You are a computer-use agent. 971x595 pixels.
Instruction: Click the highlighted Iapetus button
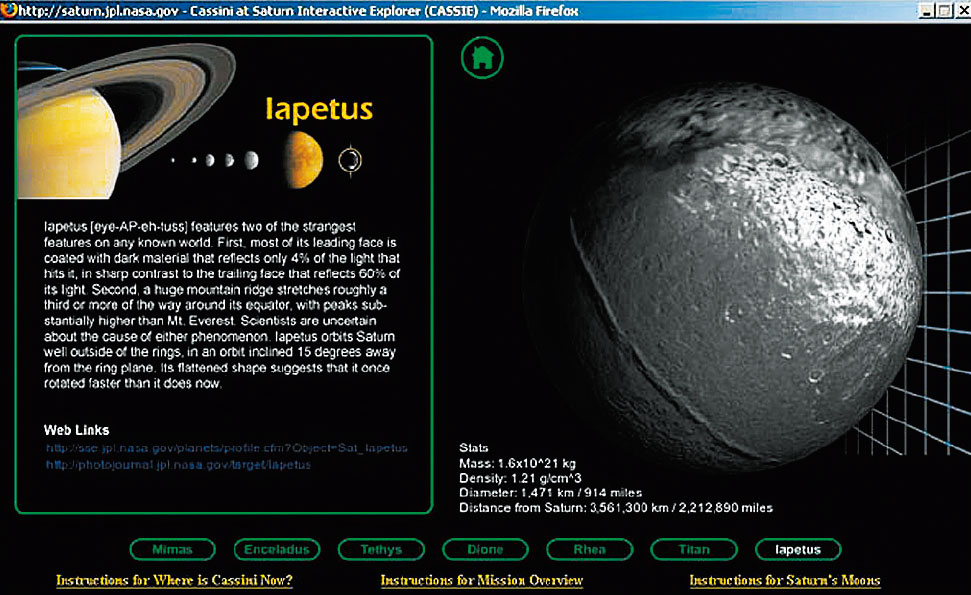798,550
